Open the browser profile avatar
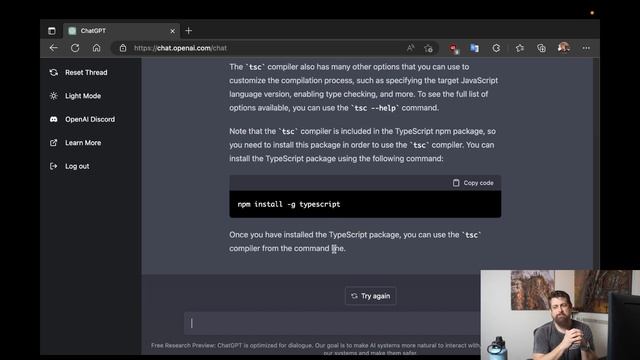This screenshot has height=360, width=640. coord(564,48)
